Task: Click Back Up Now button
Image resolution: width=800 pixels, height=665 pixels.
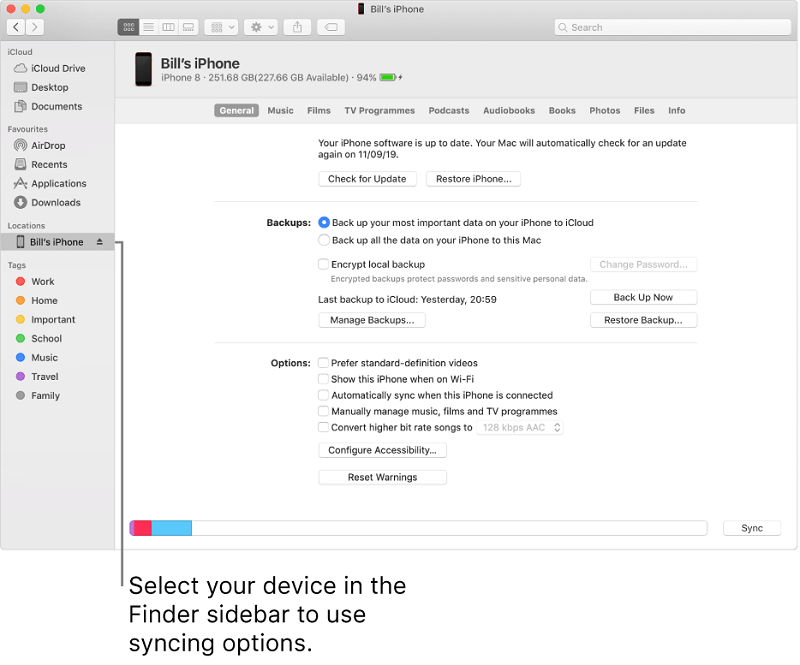Action: [643, 298]
